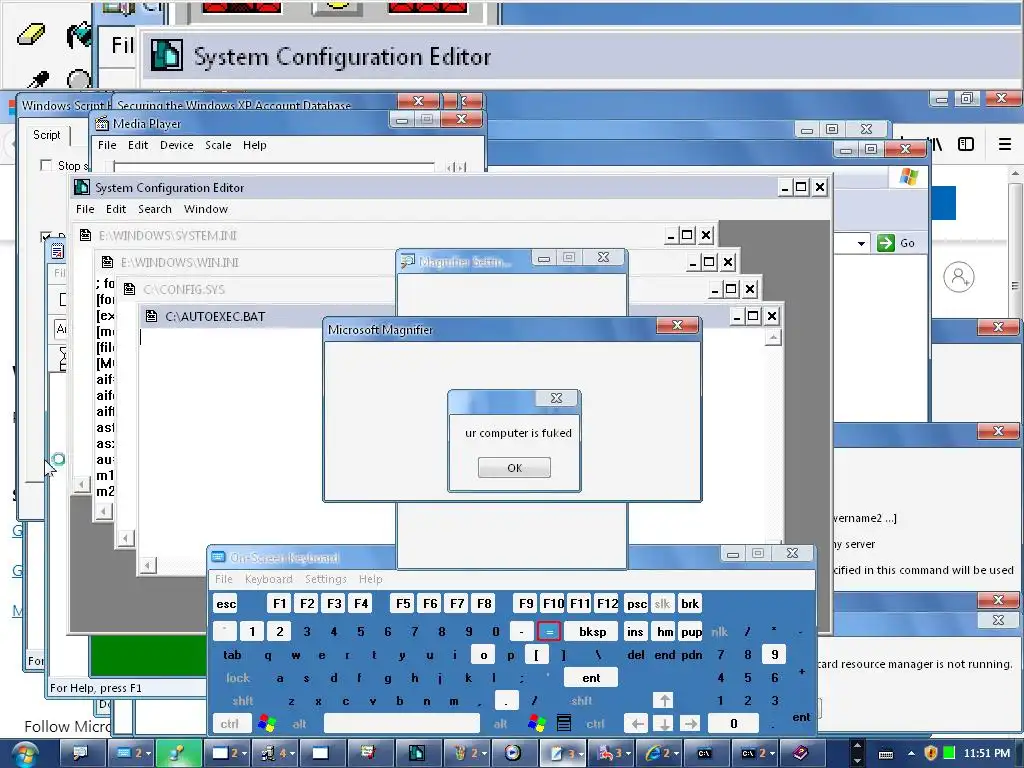Click the tab key on On-Screen Keyboard
The width and height of the screenshot is (1024, 768).
pyautogui.click(x=232, y=654)
